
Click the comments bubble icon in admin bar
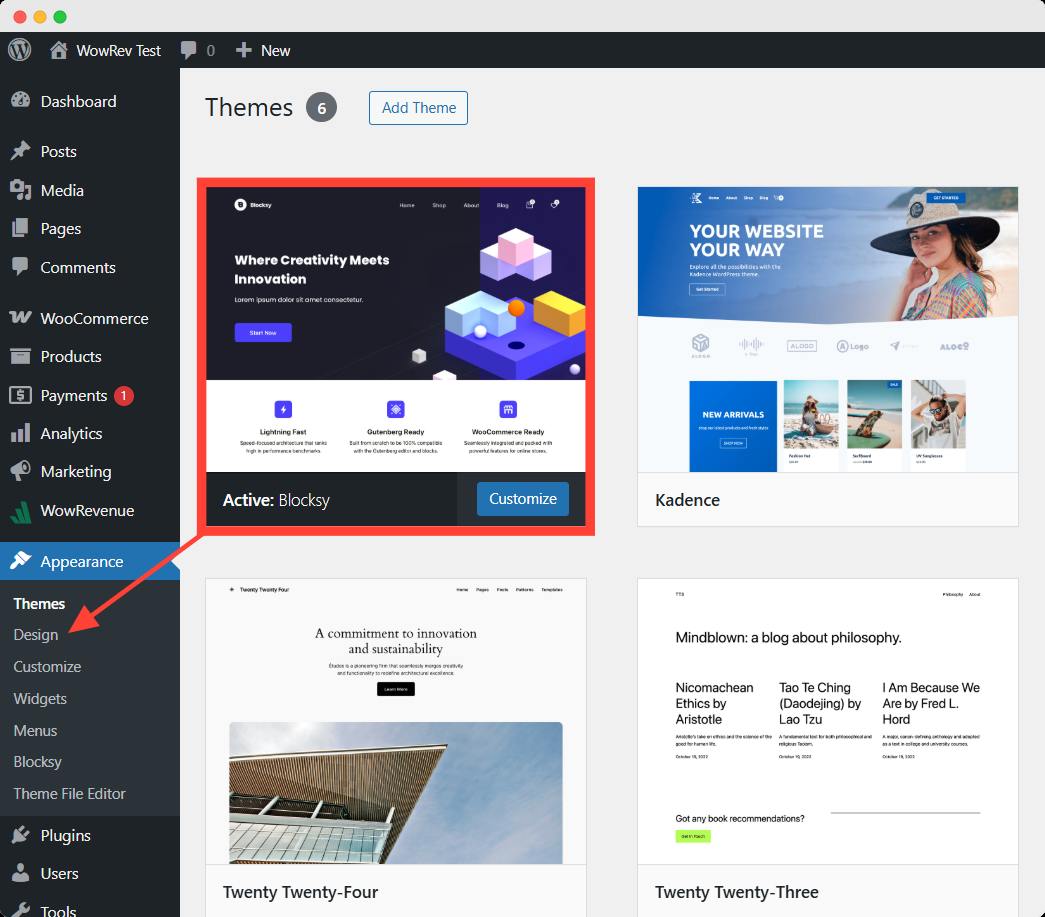[189, 50]
